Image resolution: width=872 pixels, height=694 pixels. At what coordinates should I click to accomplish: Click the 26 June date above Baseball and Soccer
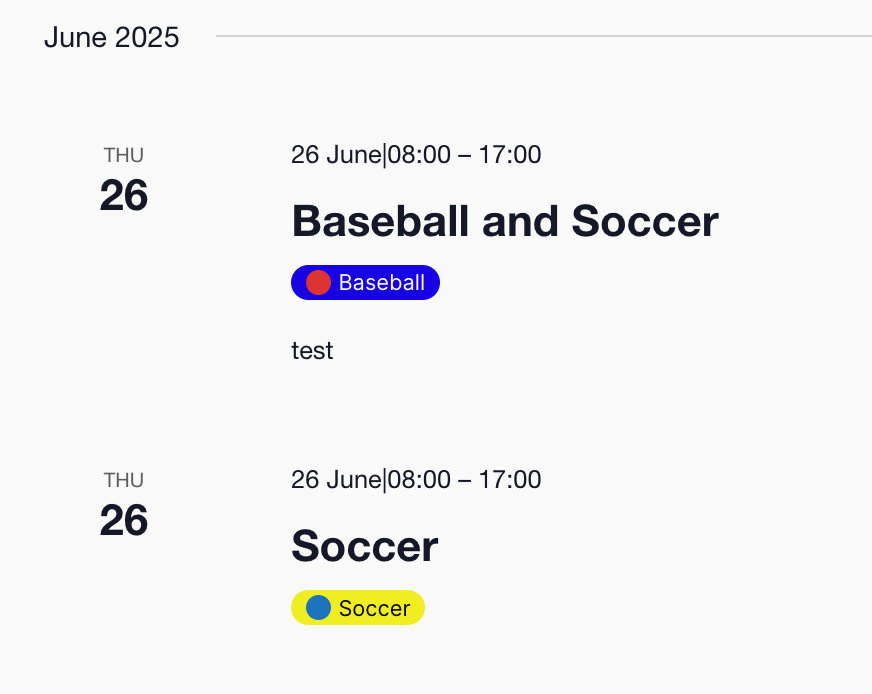click(336, 155)
